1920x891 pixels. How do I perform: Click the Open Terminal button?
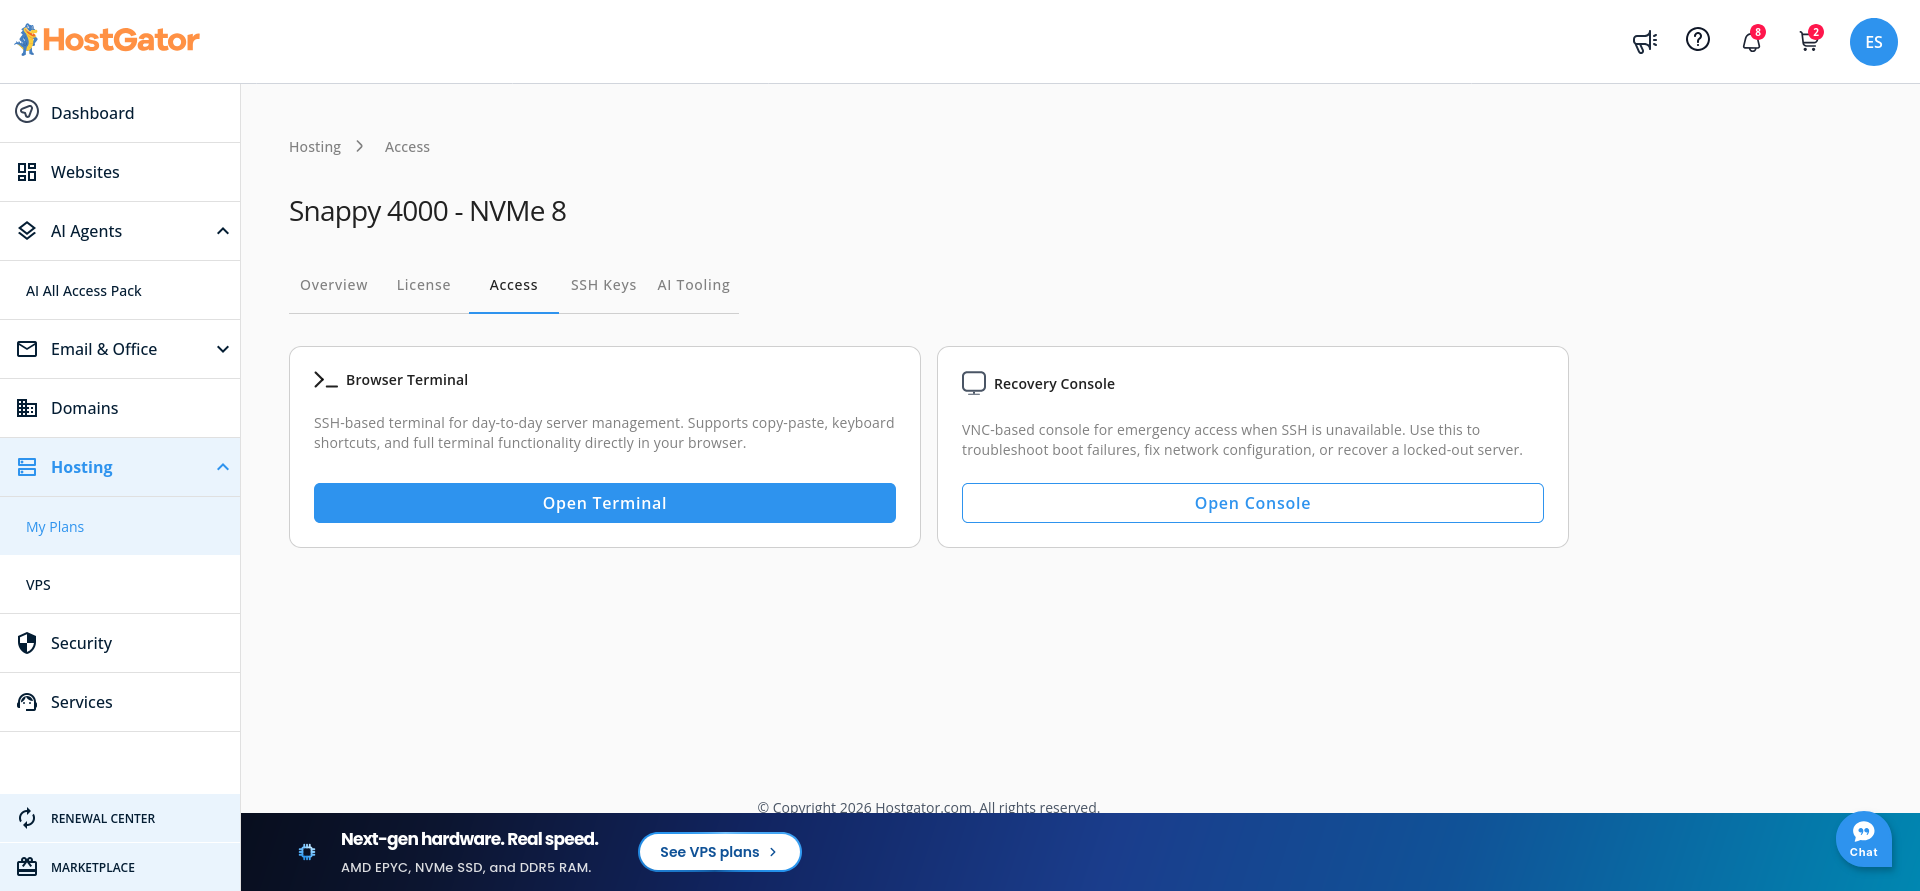tap(605, 503)
